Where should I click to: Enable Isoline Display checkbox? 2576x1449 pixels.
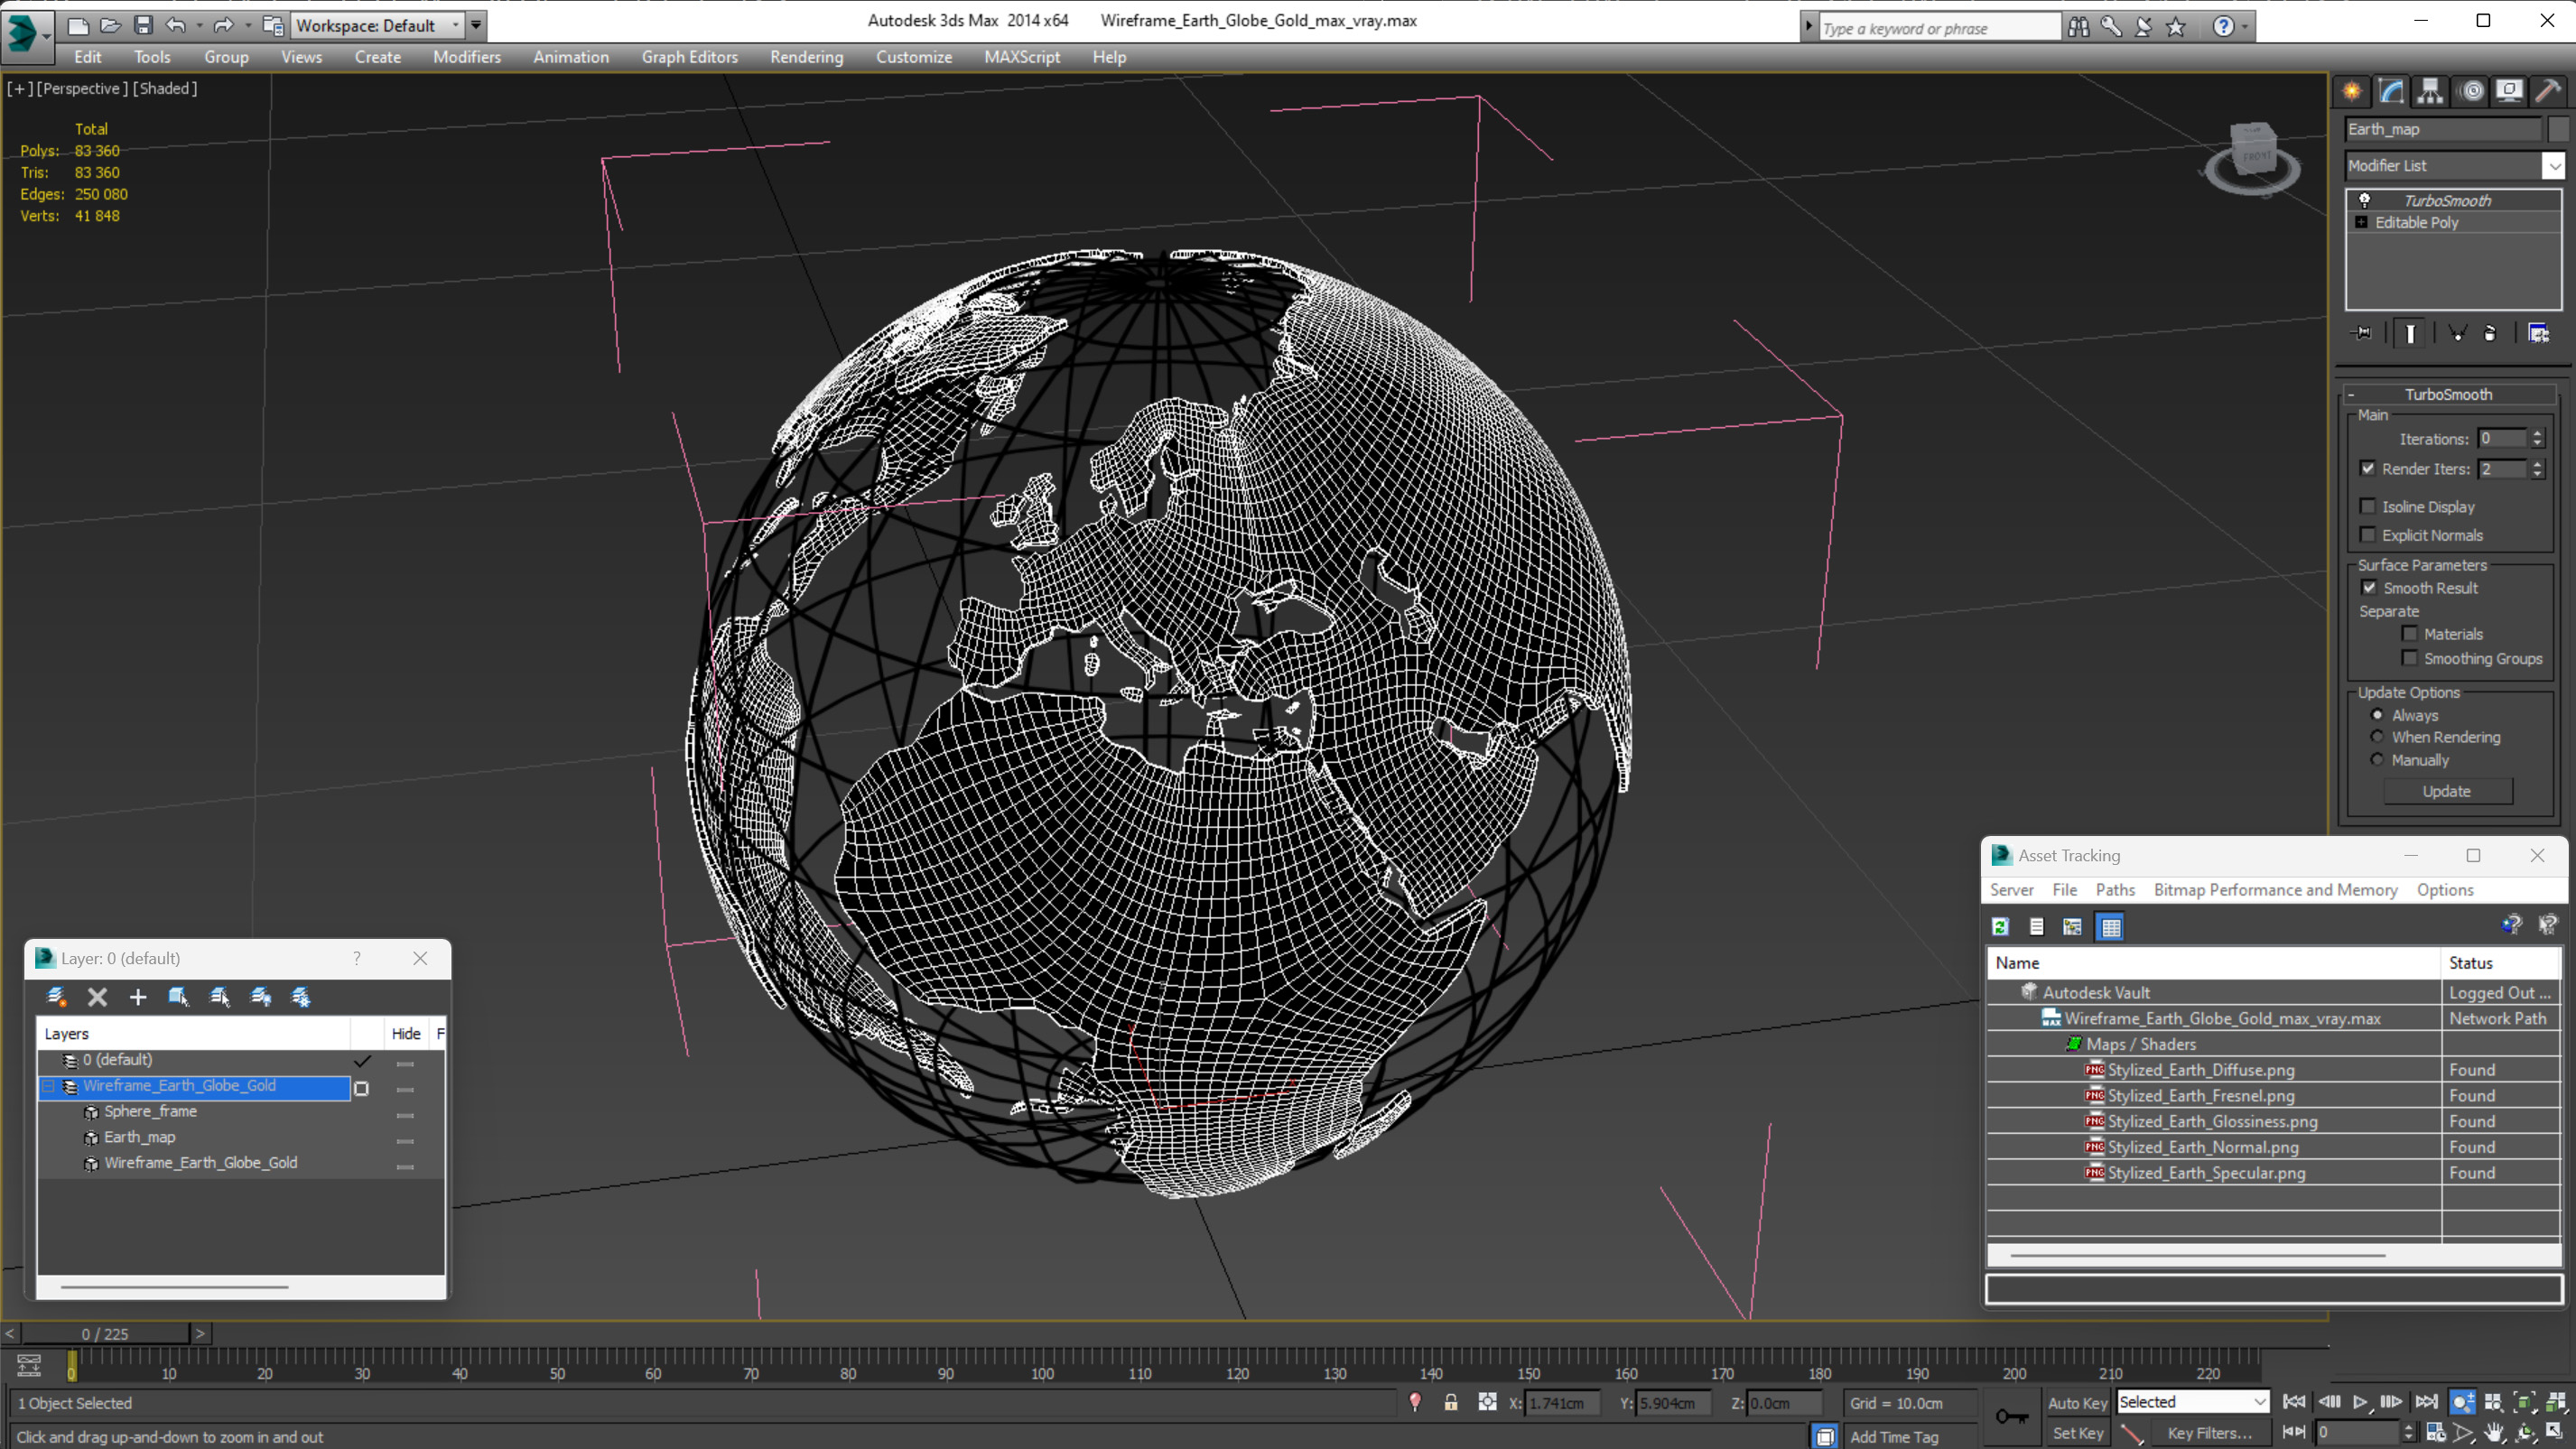2368,506
